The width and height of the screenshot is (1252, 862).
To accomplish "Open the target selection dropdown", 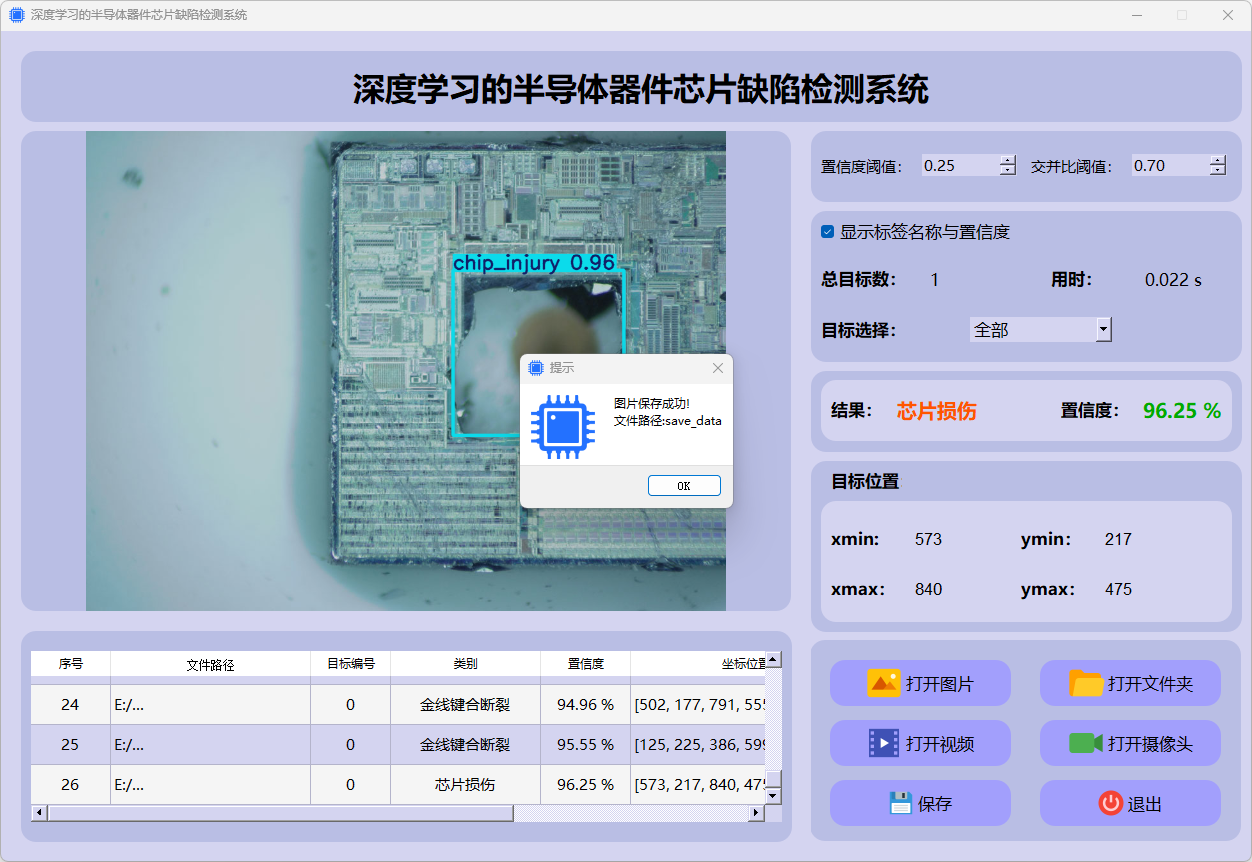I will (x=1103, y=329).
